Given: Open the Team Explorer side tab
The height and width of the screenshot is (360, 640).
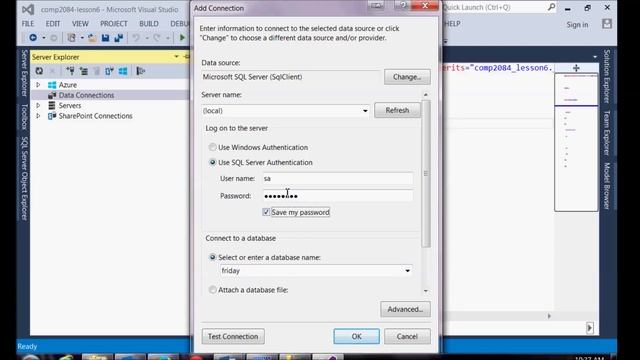Looking at the screenshot, I should pos(607,133).
